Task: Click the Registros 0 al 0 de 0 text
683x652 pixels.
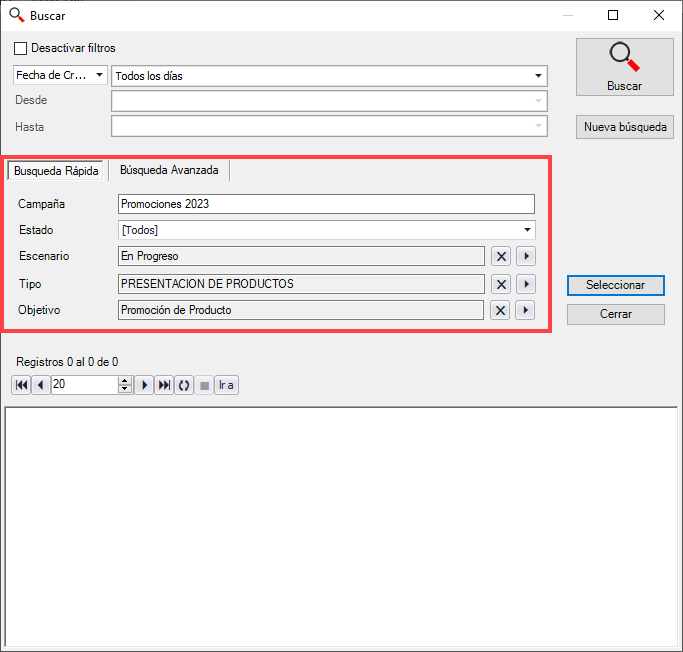Action: [x=67, y=362]
